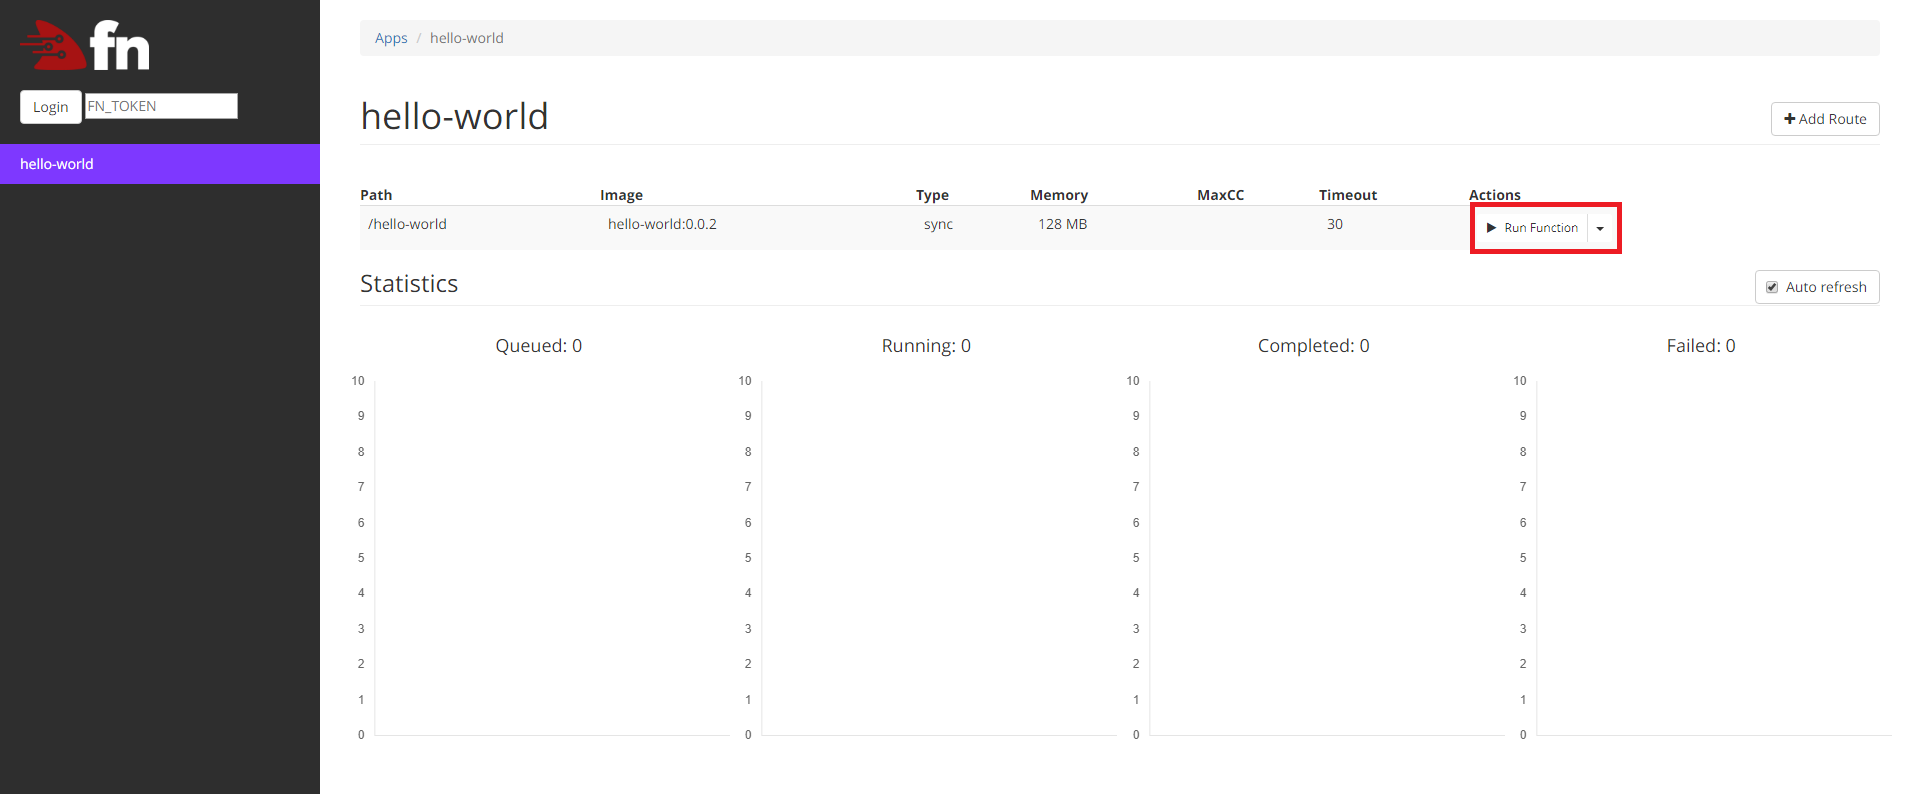Click the Statistics heading
Image resolution: width=1920 pixels, height=794 pixels.
coord(409,284)
